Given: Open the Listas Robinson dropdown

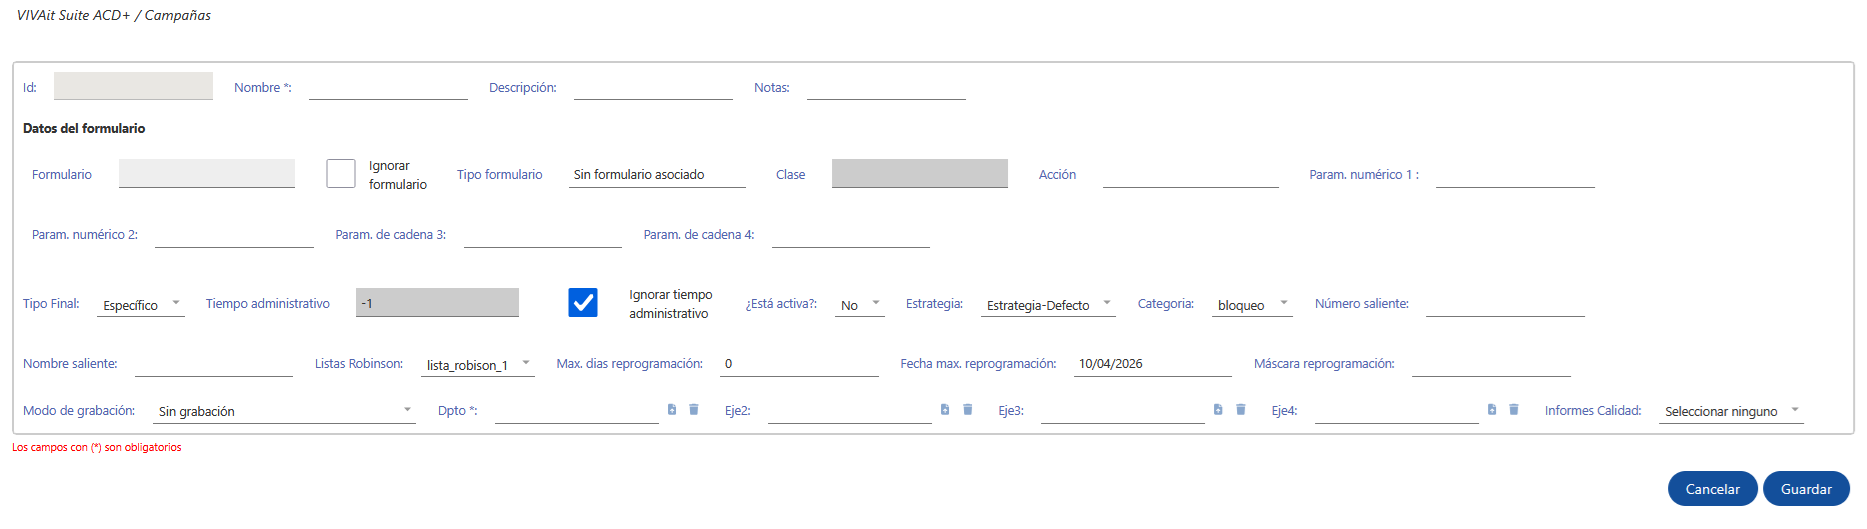Looking at the screenshot, I should (x=477, y=365).
